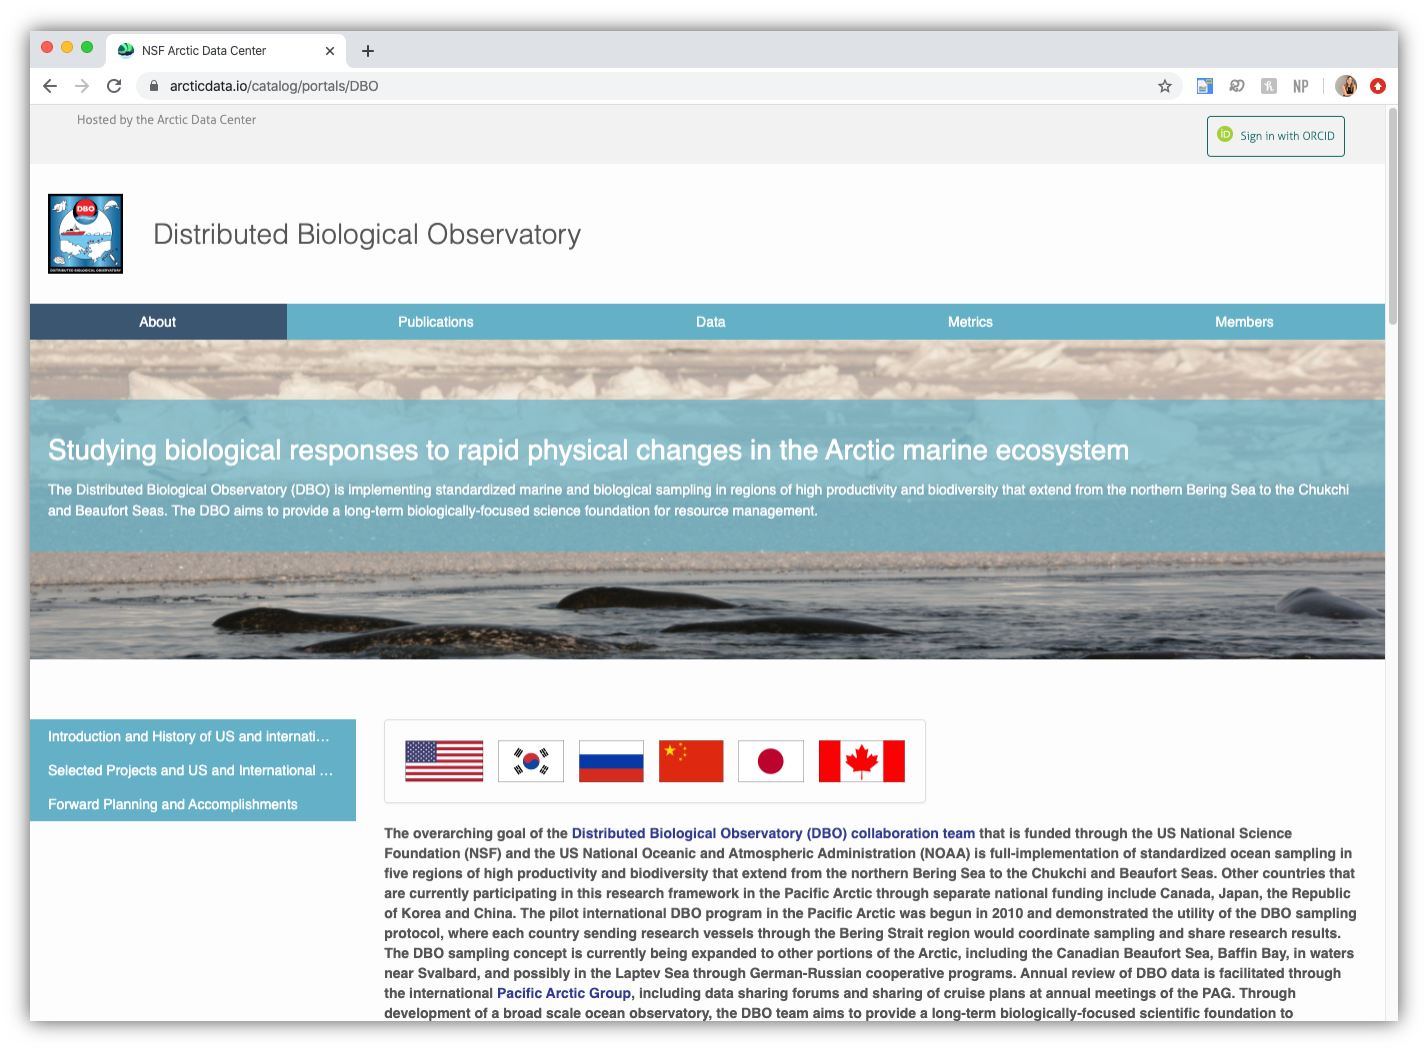Open Introduction and History sidebar section
This screenshot has width=1428, height=1050.
click(x=193, y=736)
